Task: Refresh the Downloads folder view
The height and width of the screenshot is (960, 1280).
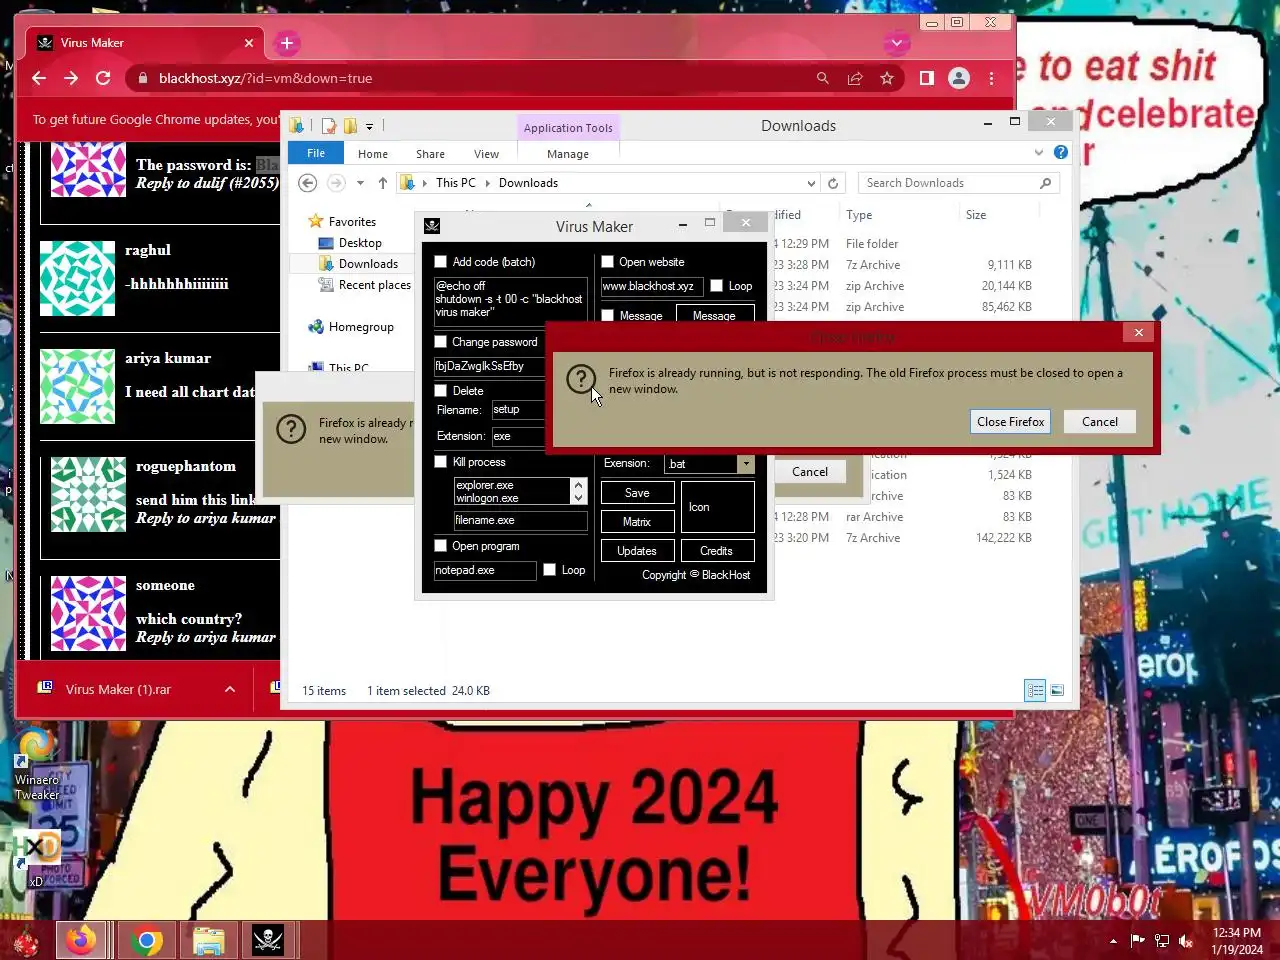Action: (833, 183)
